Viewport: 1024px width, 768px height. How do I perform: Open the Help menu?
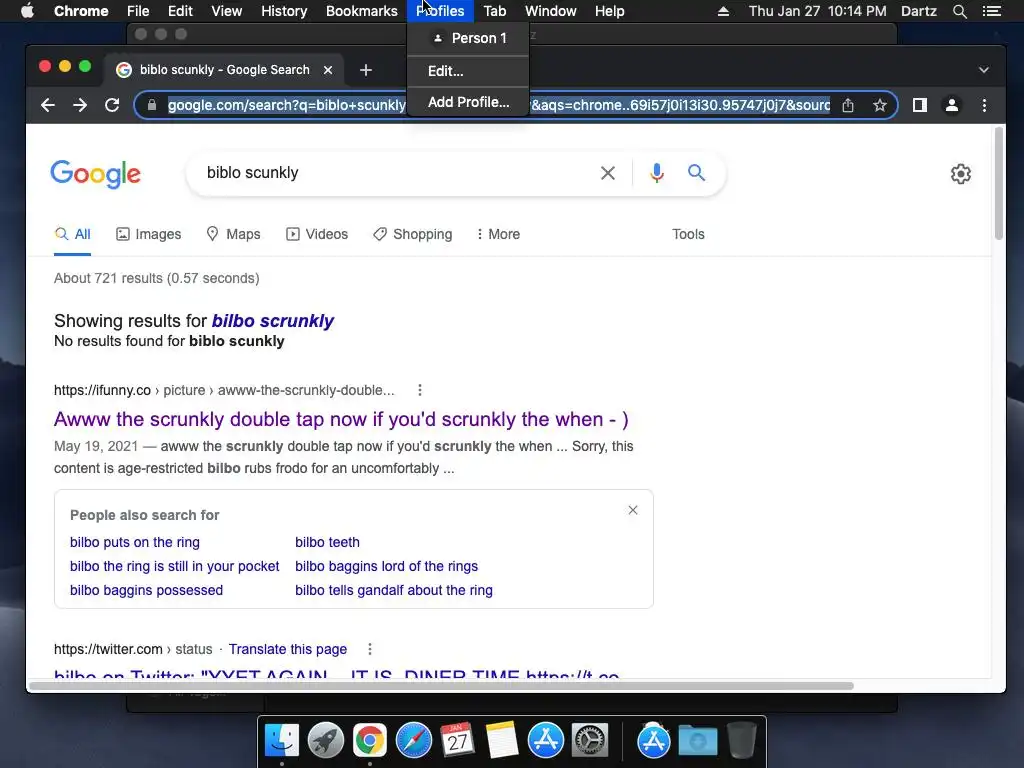point(609,11)
